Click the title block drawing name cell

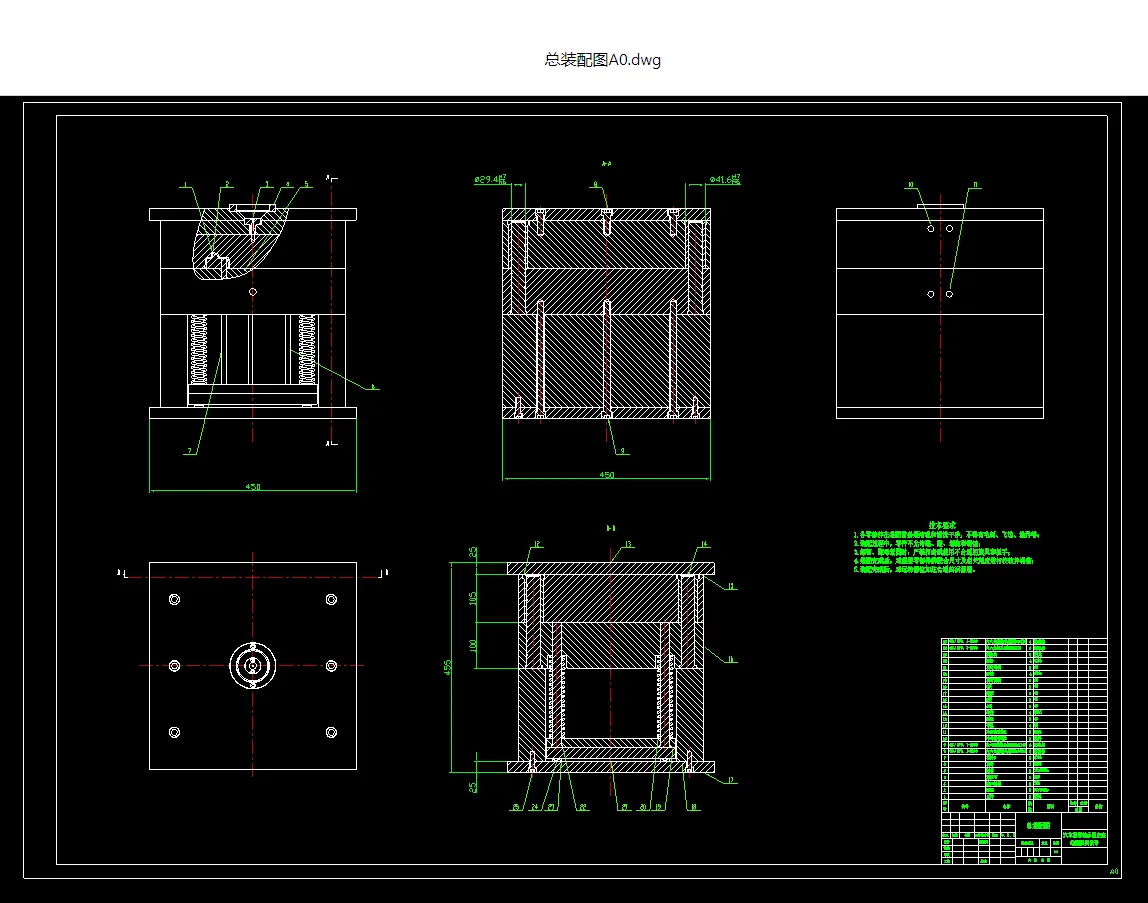[x=1038, y=825]
